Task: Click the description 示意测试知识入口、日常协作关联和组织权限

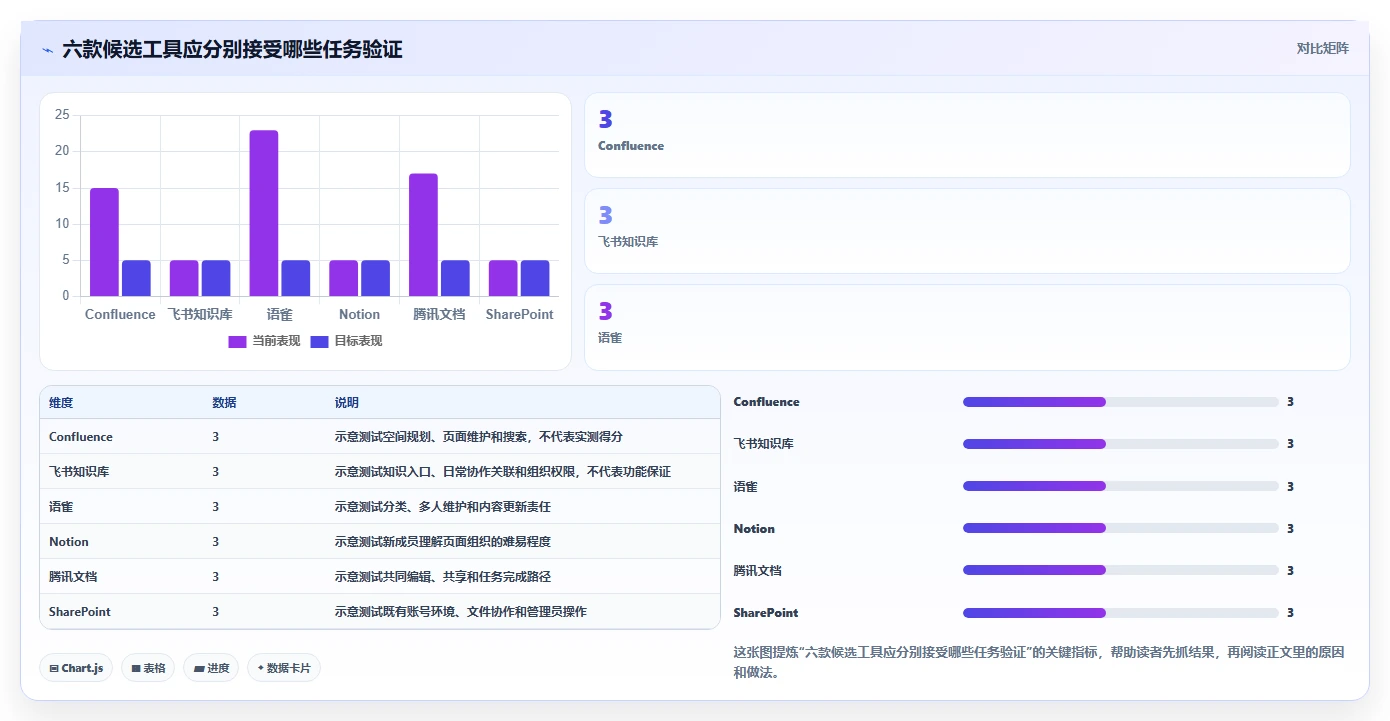Action: point(502,472)
